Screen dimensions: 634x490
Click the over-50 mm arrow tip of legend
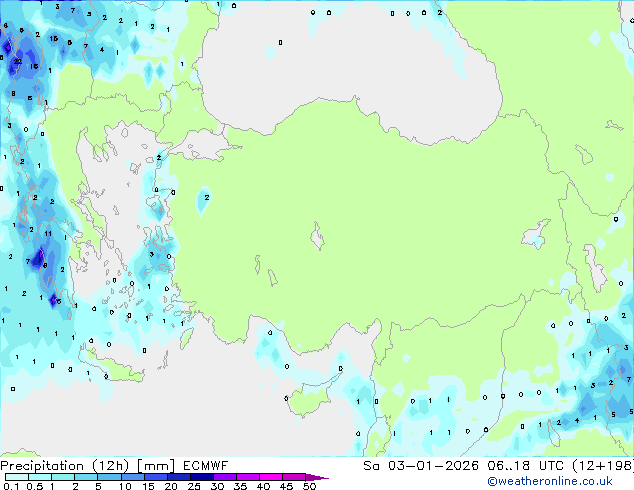tap(317, 477)
